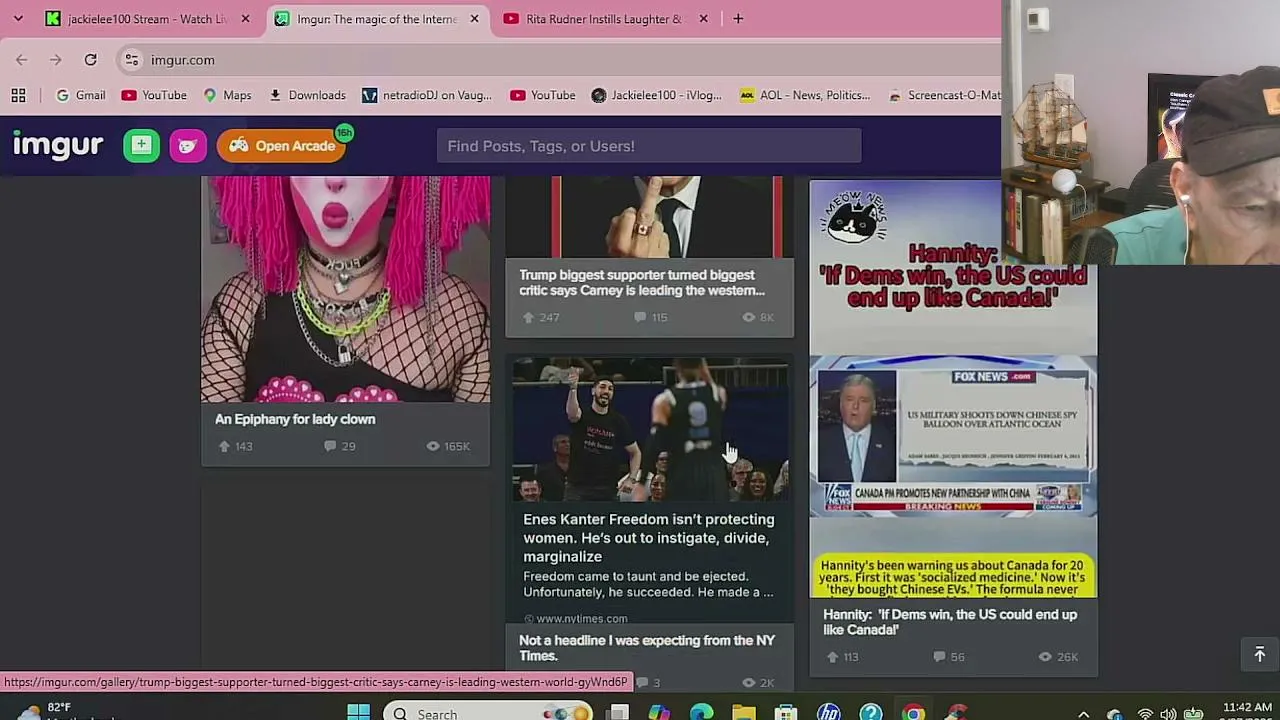Click the imgur logo
1280x720 pixels.
[x=58, y=146]
